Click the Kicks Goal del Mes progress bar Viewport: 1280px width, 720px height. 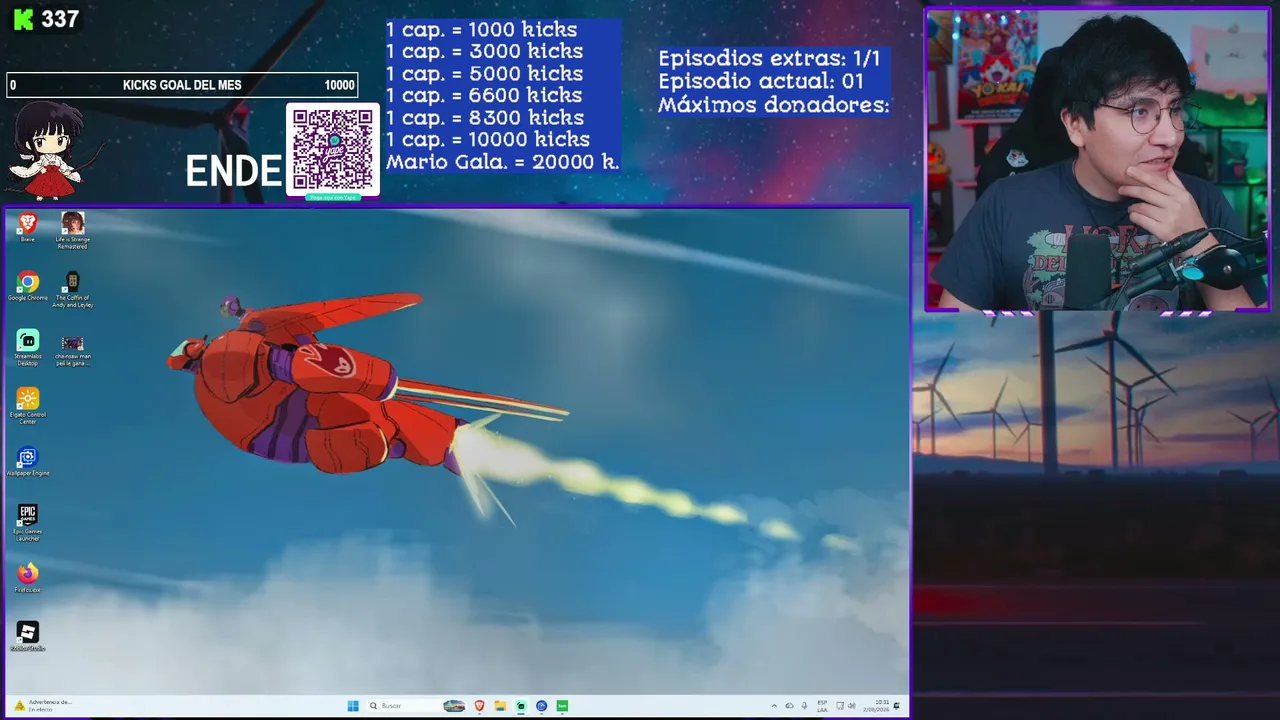point(182,85)
